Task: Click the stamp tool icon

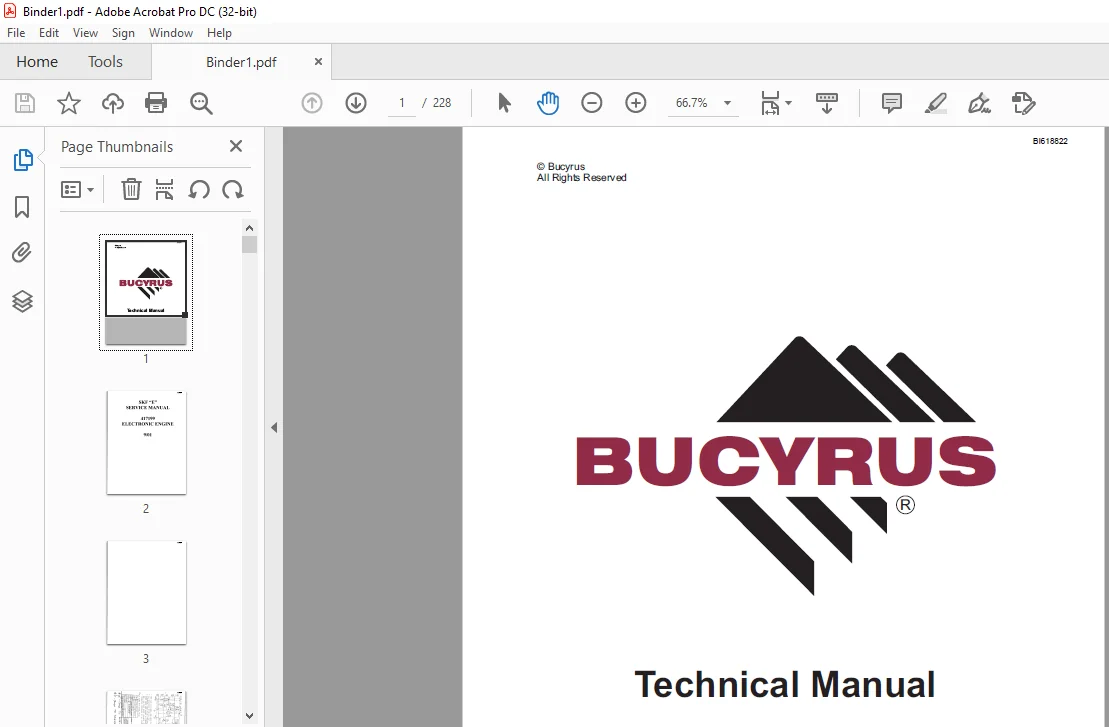Action: tap(1023, 103)
